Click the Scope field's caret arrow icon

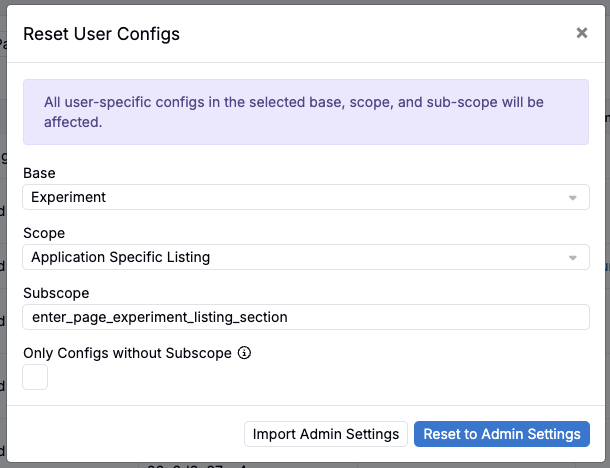pyautogui.click(x=572, y=258)
